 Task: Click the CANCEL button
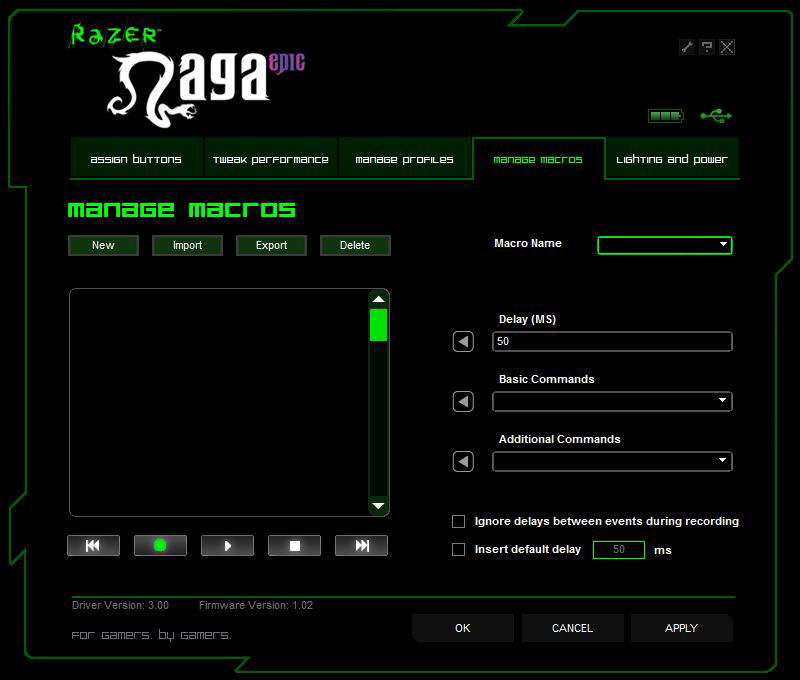coord(572,628)
